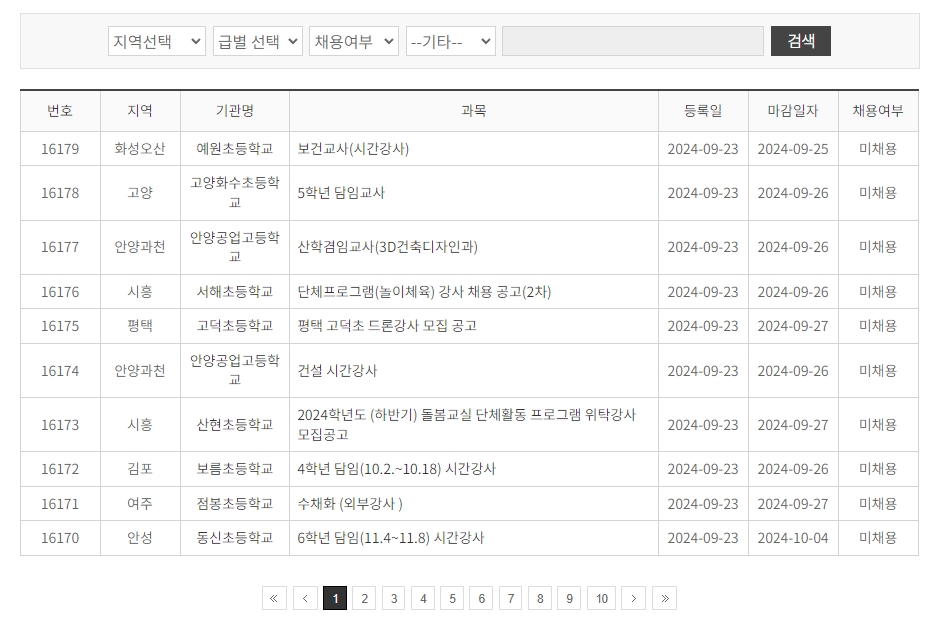Open the 5학년 담임교사 posting
Screen dimensions: 945x623
pyautogui.click(x=341, y=193)
